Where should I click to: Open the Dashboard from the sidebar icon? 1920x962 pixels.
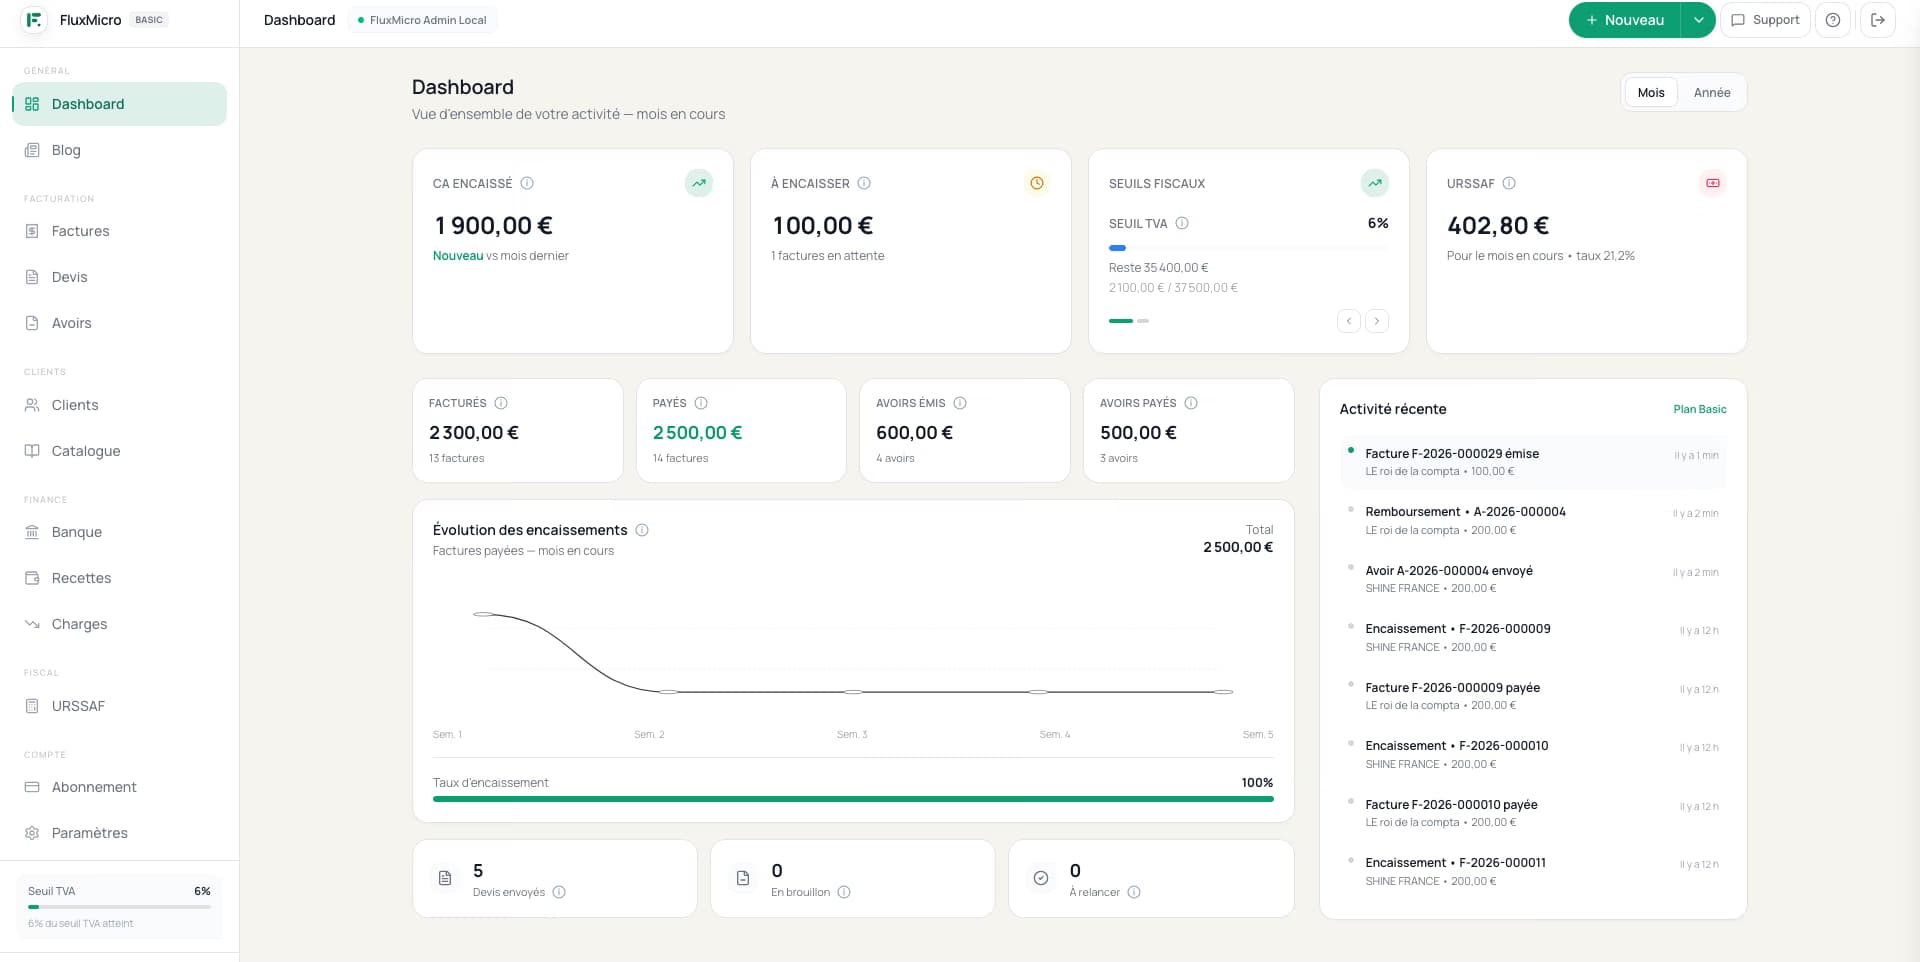pos(32,104)
